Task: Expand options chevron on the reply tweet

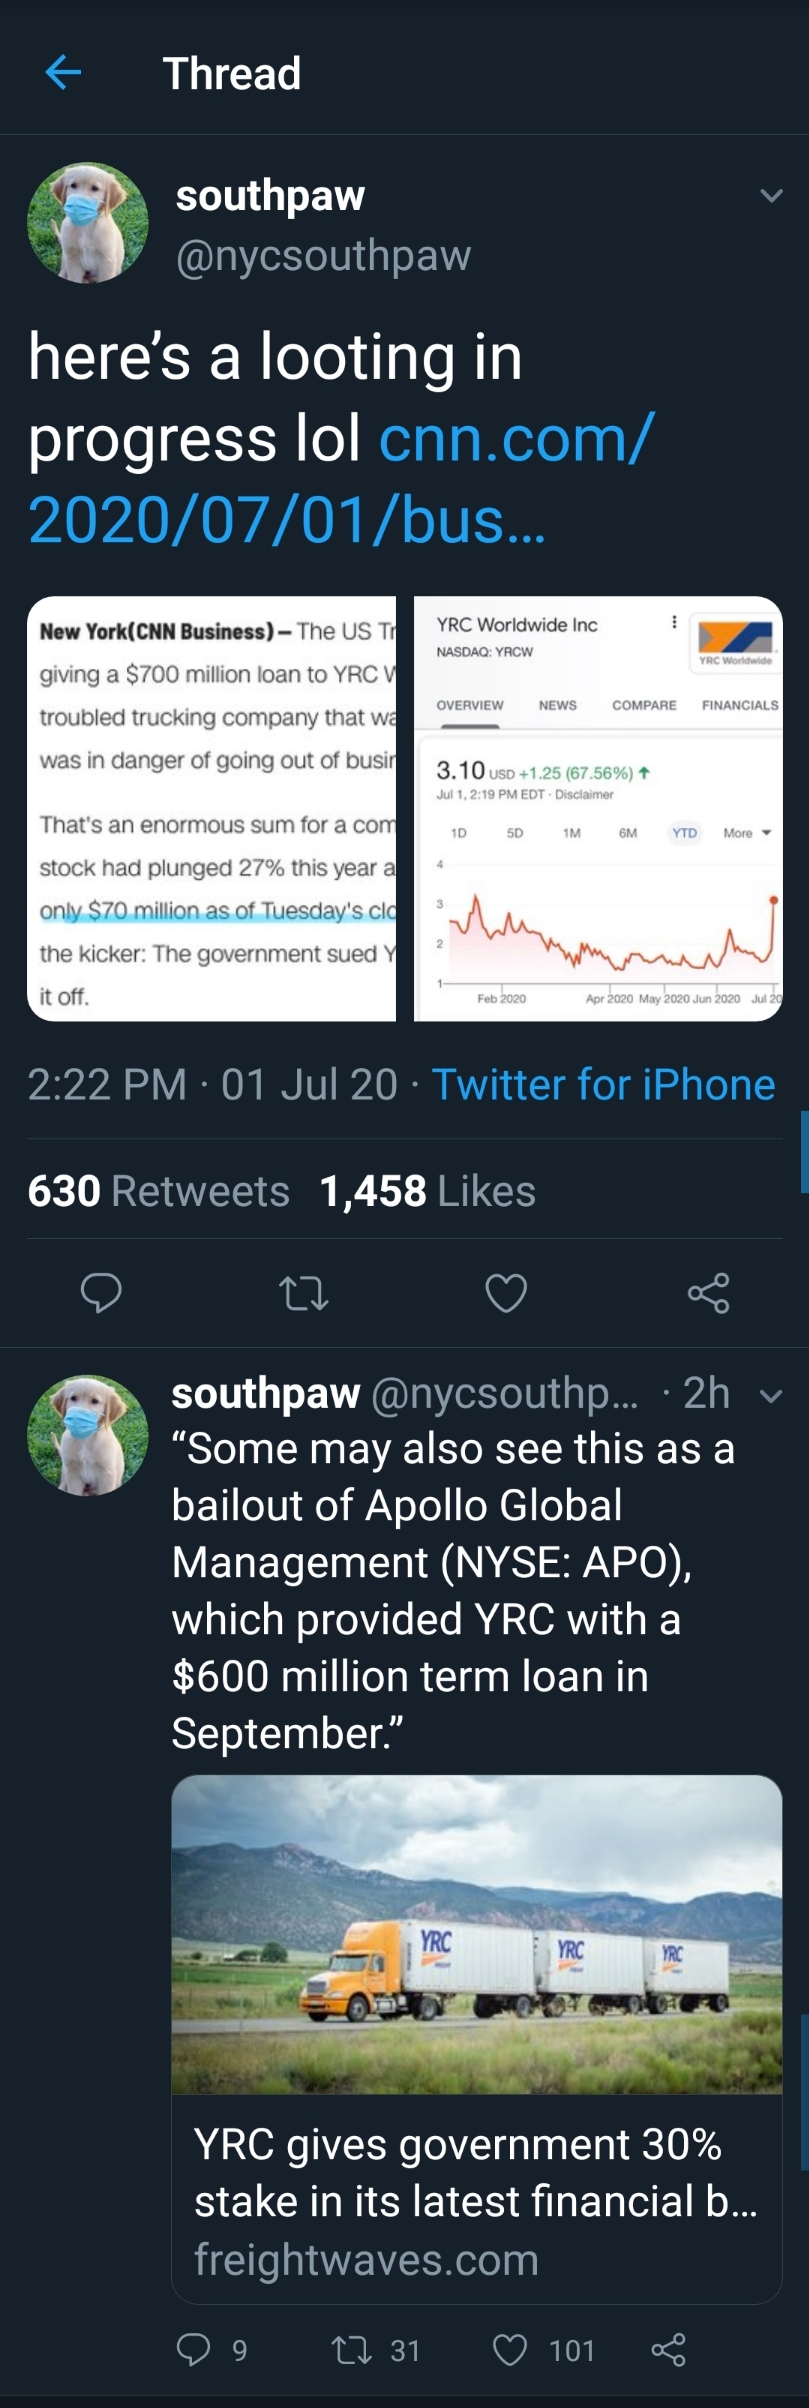Action: pos(771,1396)
